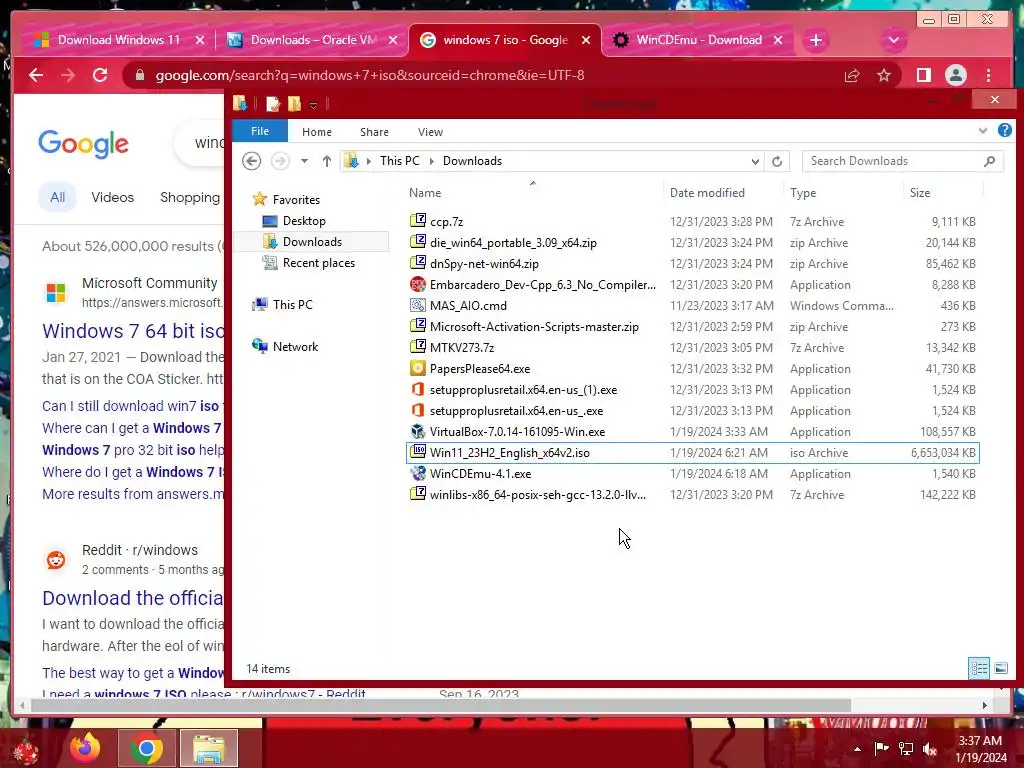Click Chrome's horizontal scrollbar
The height and width of the screenshot is (768, 1024).
441,705
